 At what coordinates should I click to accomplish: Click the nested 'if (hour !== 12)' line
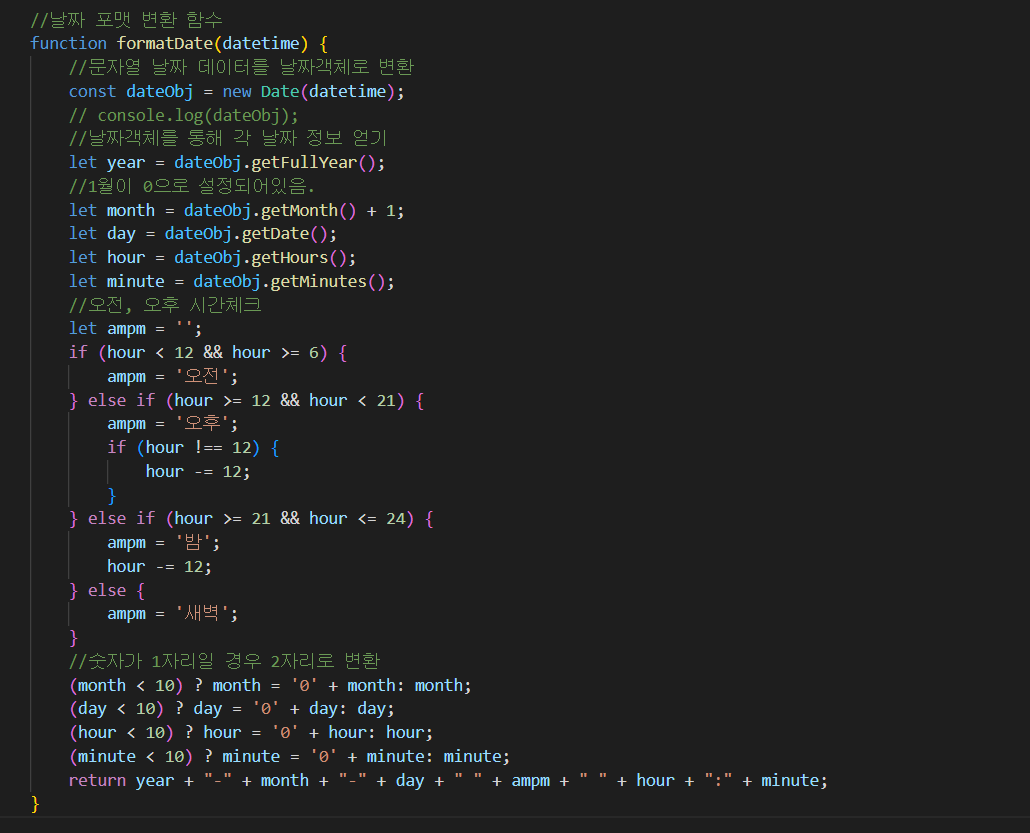(193, 447)
